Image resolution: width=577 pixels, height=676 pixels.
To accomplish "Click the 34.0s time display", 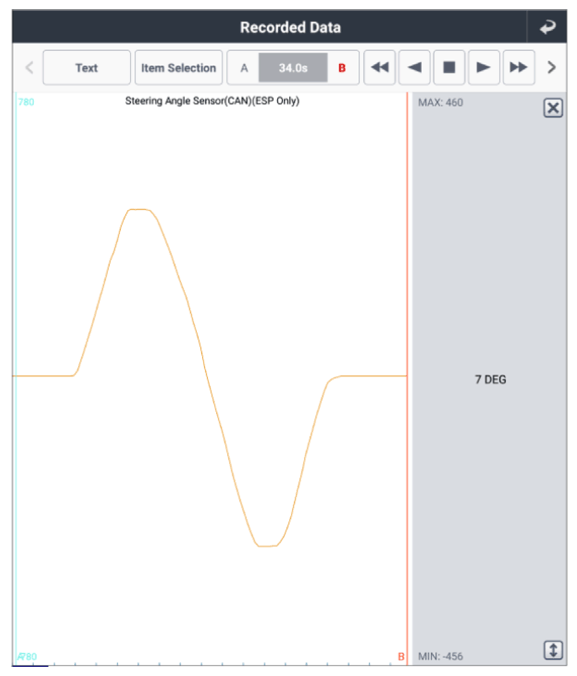I will coord(293,68).
